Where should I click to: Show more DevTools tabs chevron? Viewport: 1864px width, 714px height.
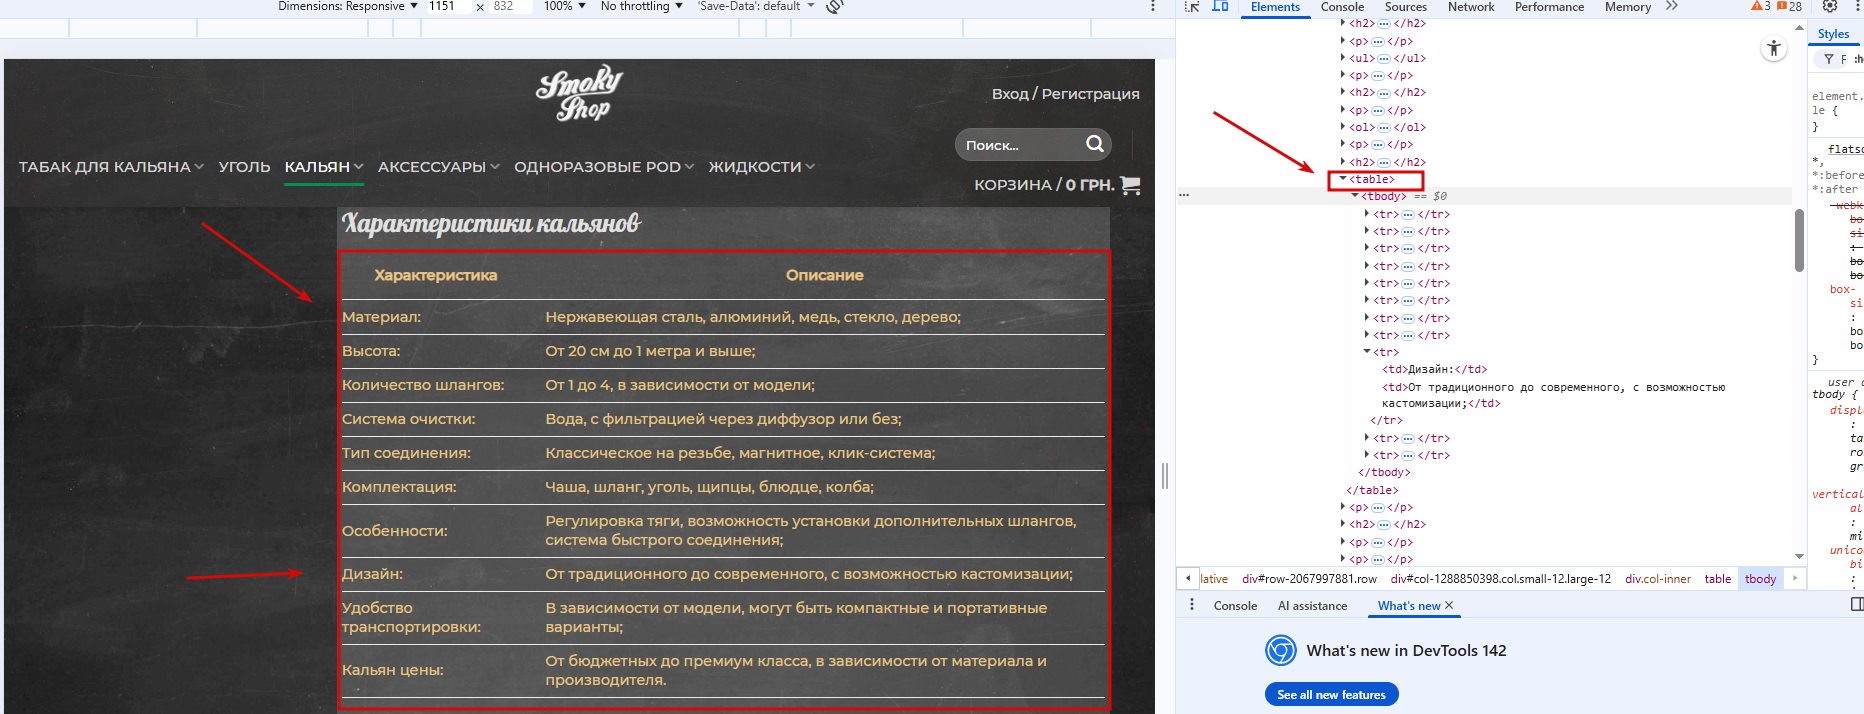tap(1672, 6)
